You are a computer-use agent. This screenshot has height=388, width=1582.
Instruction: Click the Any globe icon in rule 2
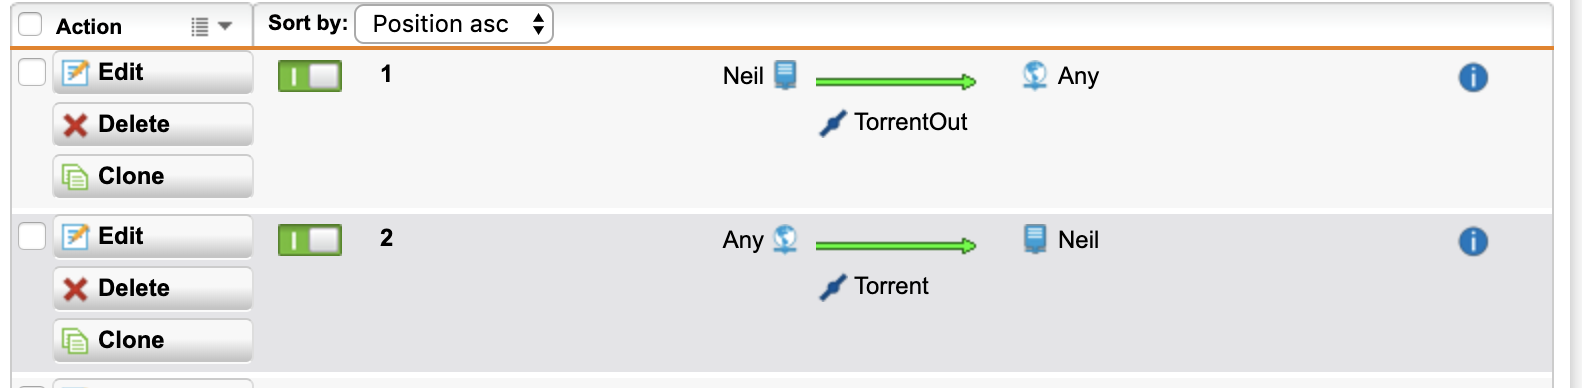coord(786,239)
